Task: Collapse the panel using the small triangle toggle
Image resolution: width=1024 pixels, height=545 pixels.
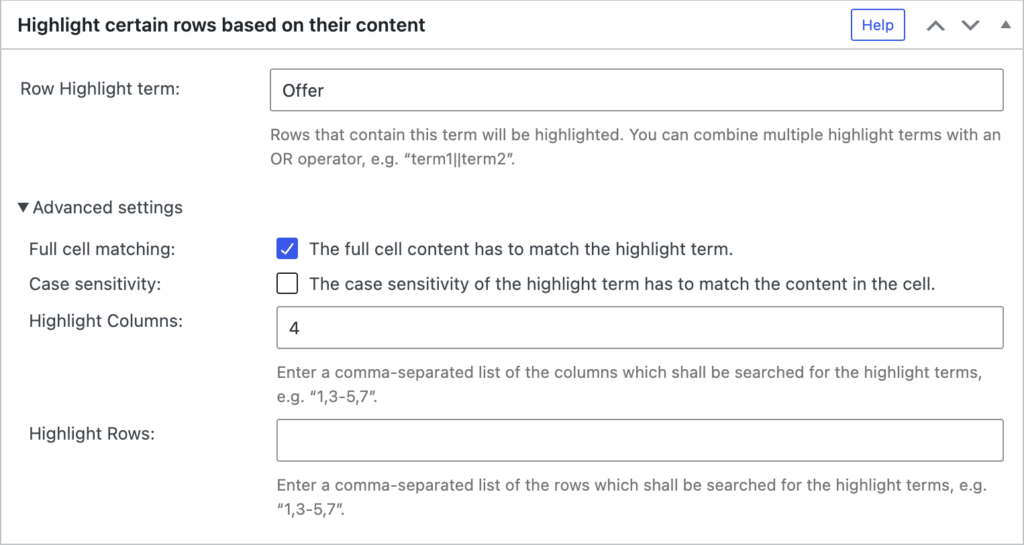Action: click(x=1005, y=25)
